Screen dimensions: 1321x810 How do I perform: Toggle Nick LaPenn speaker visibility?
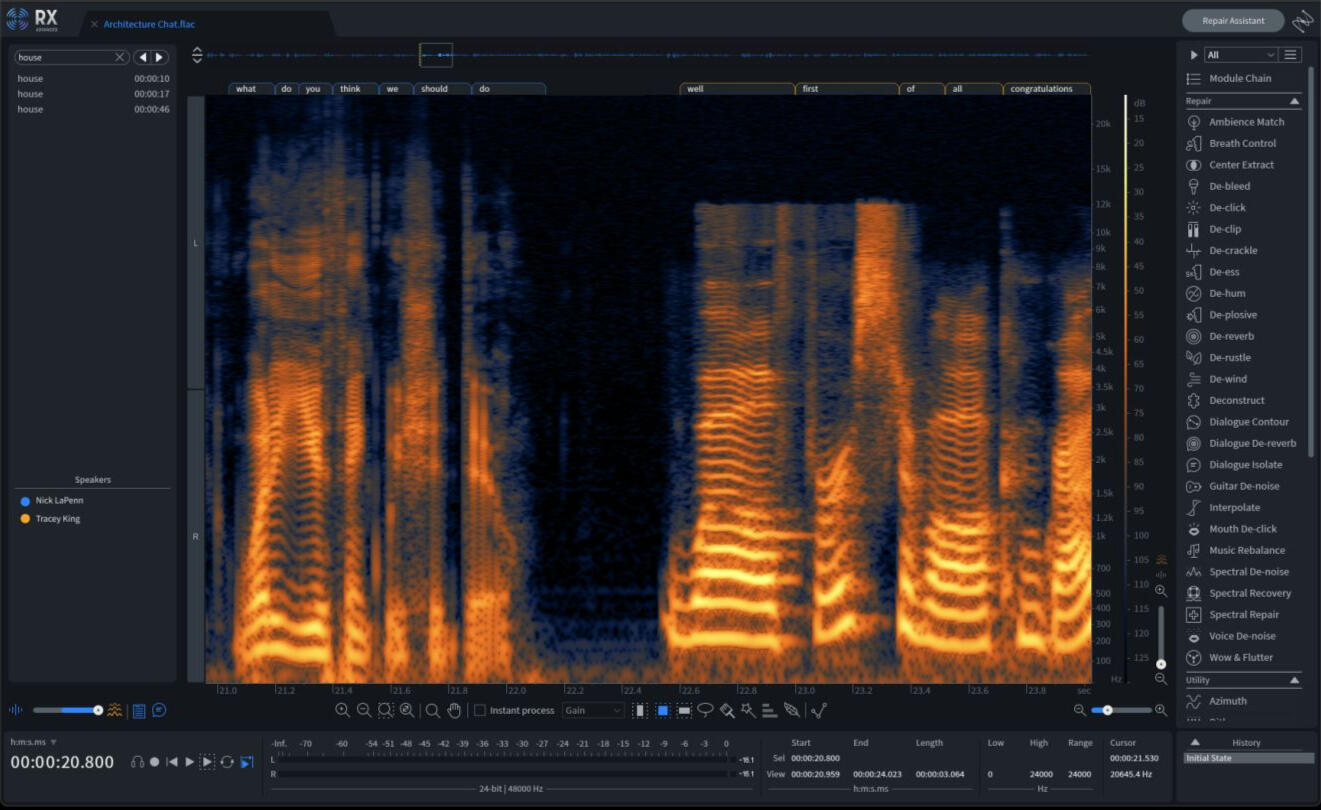pos(25,500)
